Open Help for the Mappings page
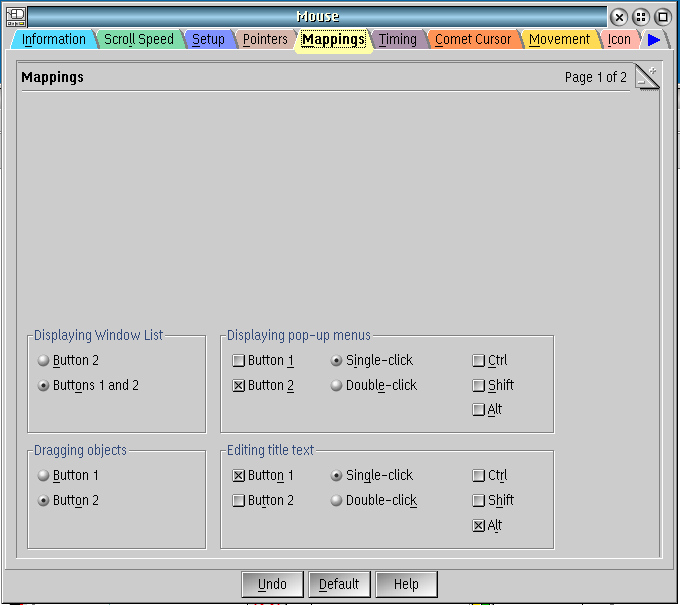Viewport: 680px width, 605px height. (406, 584)
